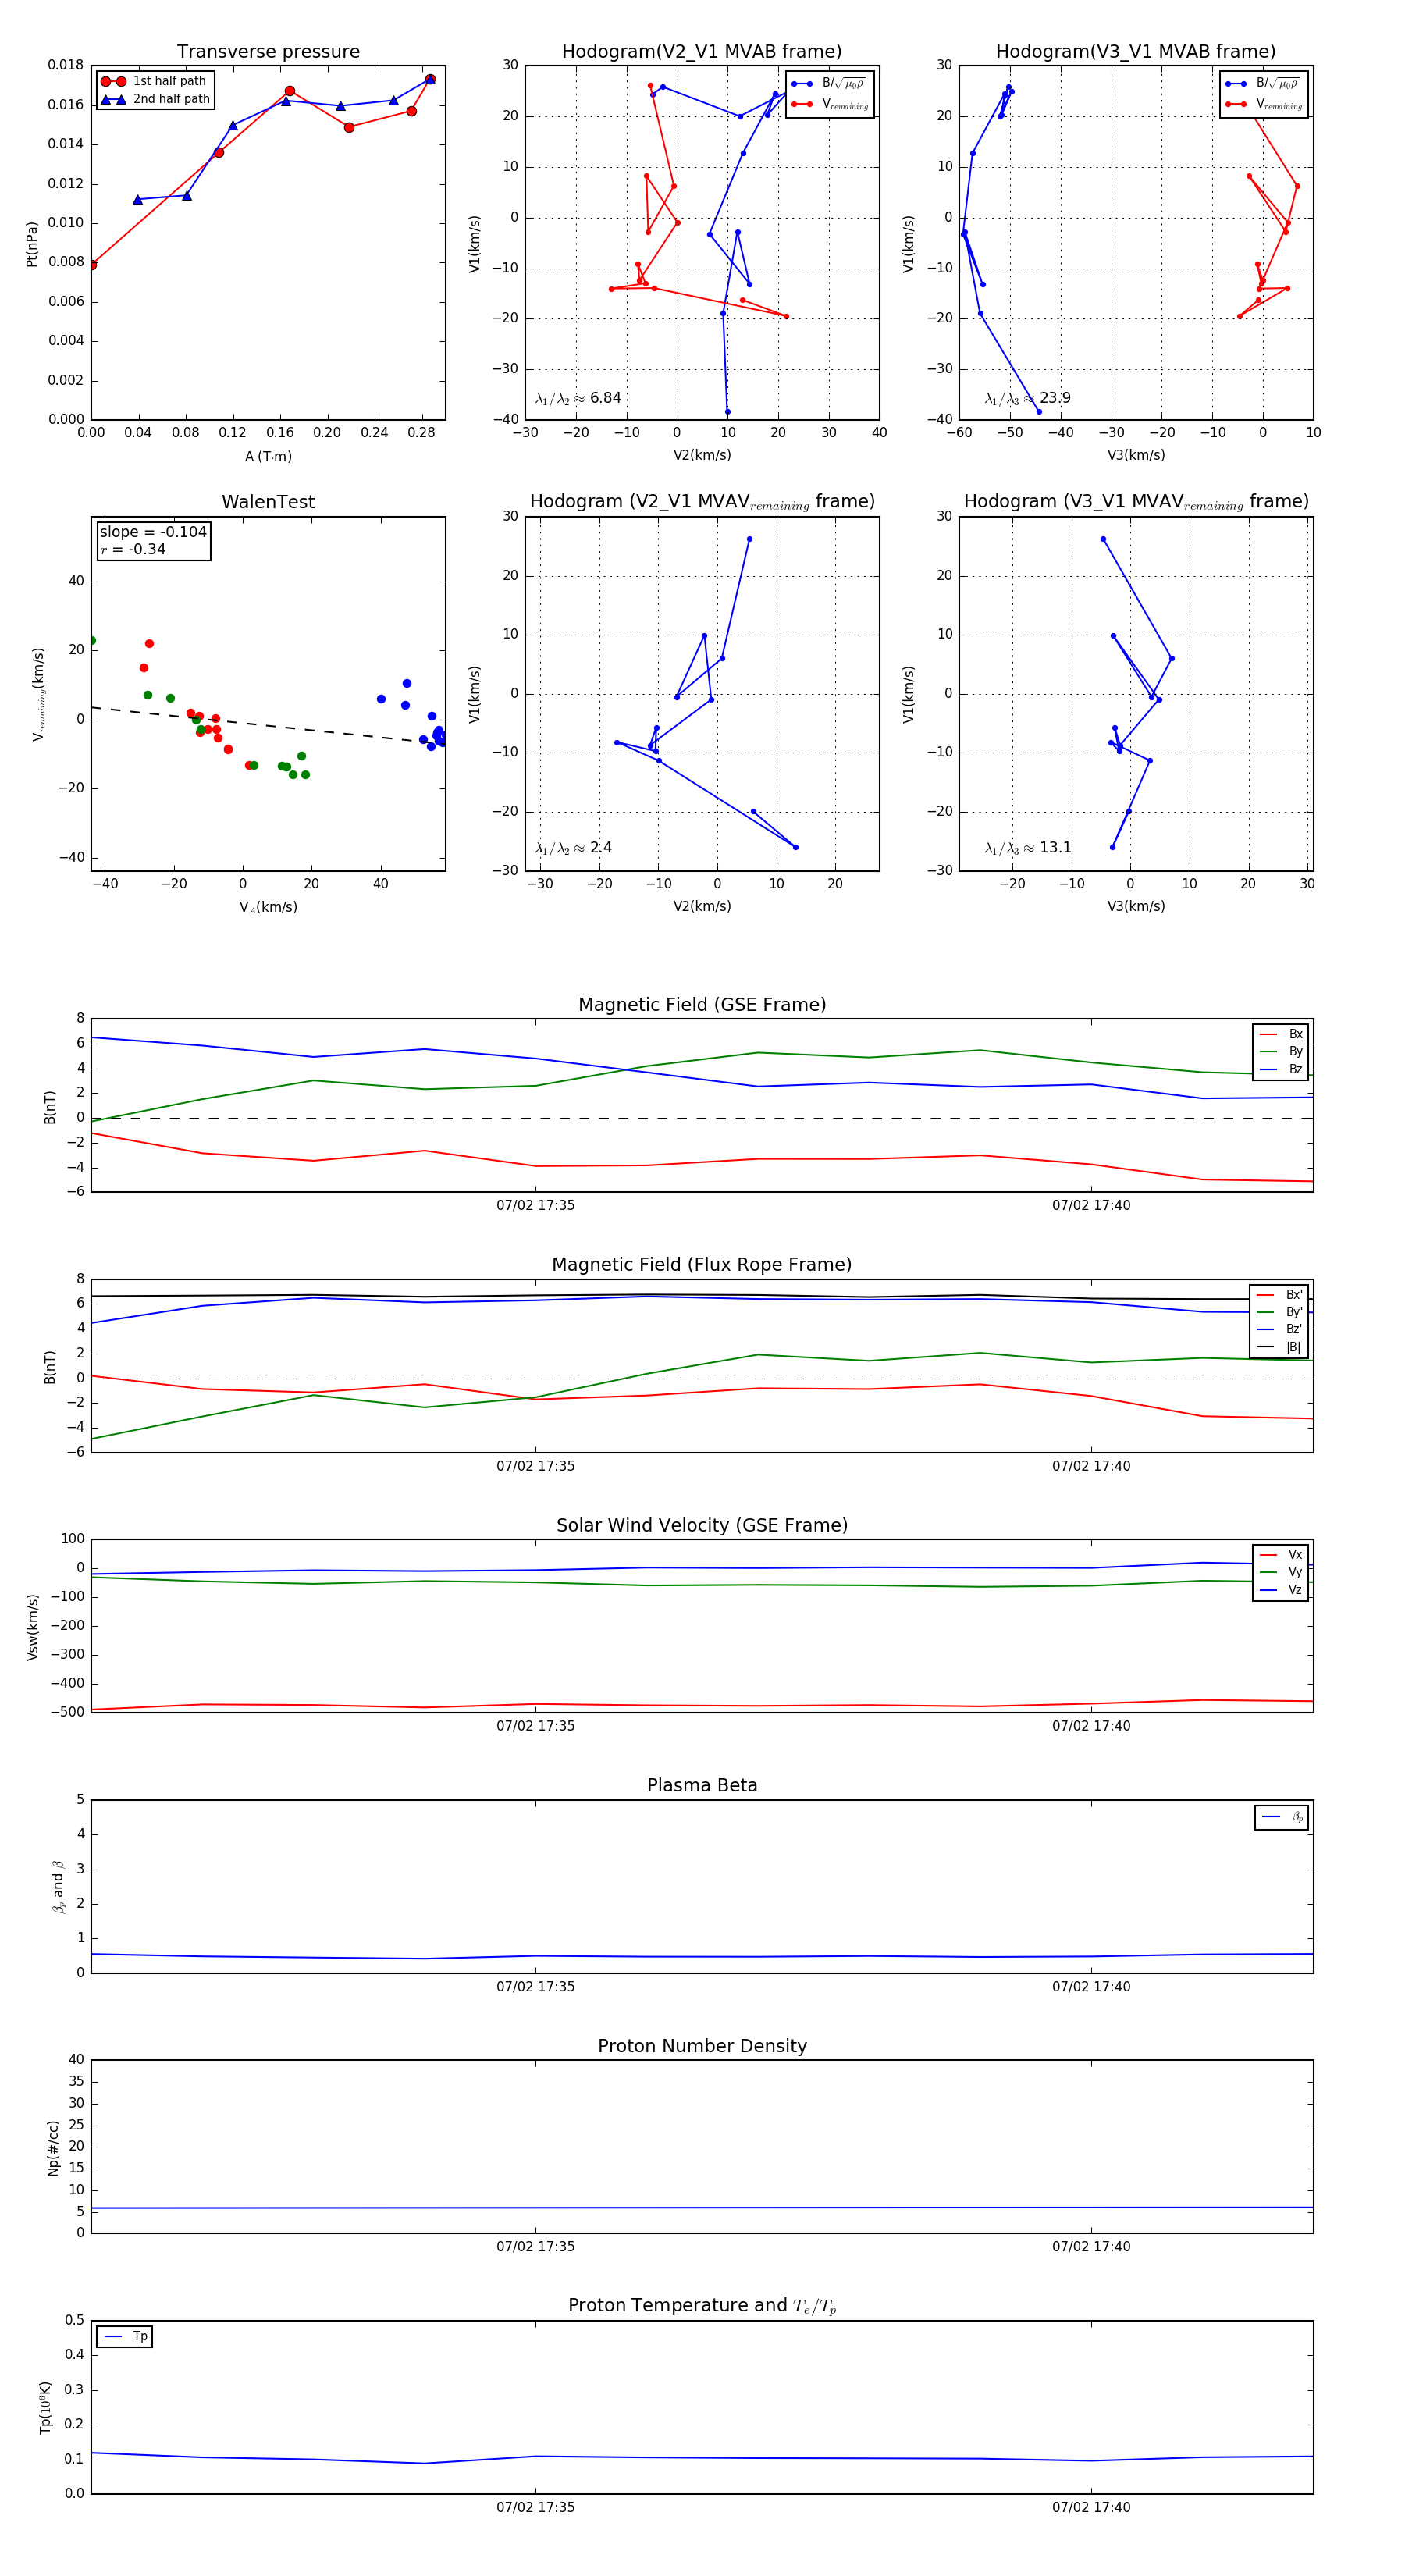Viewport: 1405px width, 2576px height.
Task: Click the WalenTest "V_A(km/s)" x-axis label
Action: (268, 907)
